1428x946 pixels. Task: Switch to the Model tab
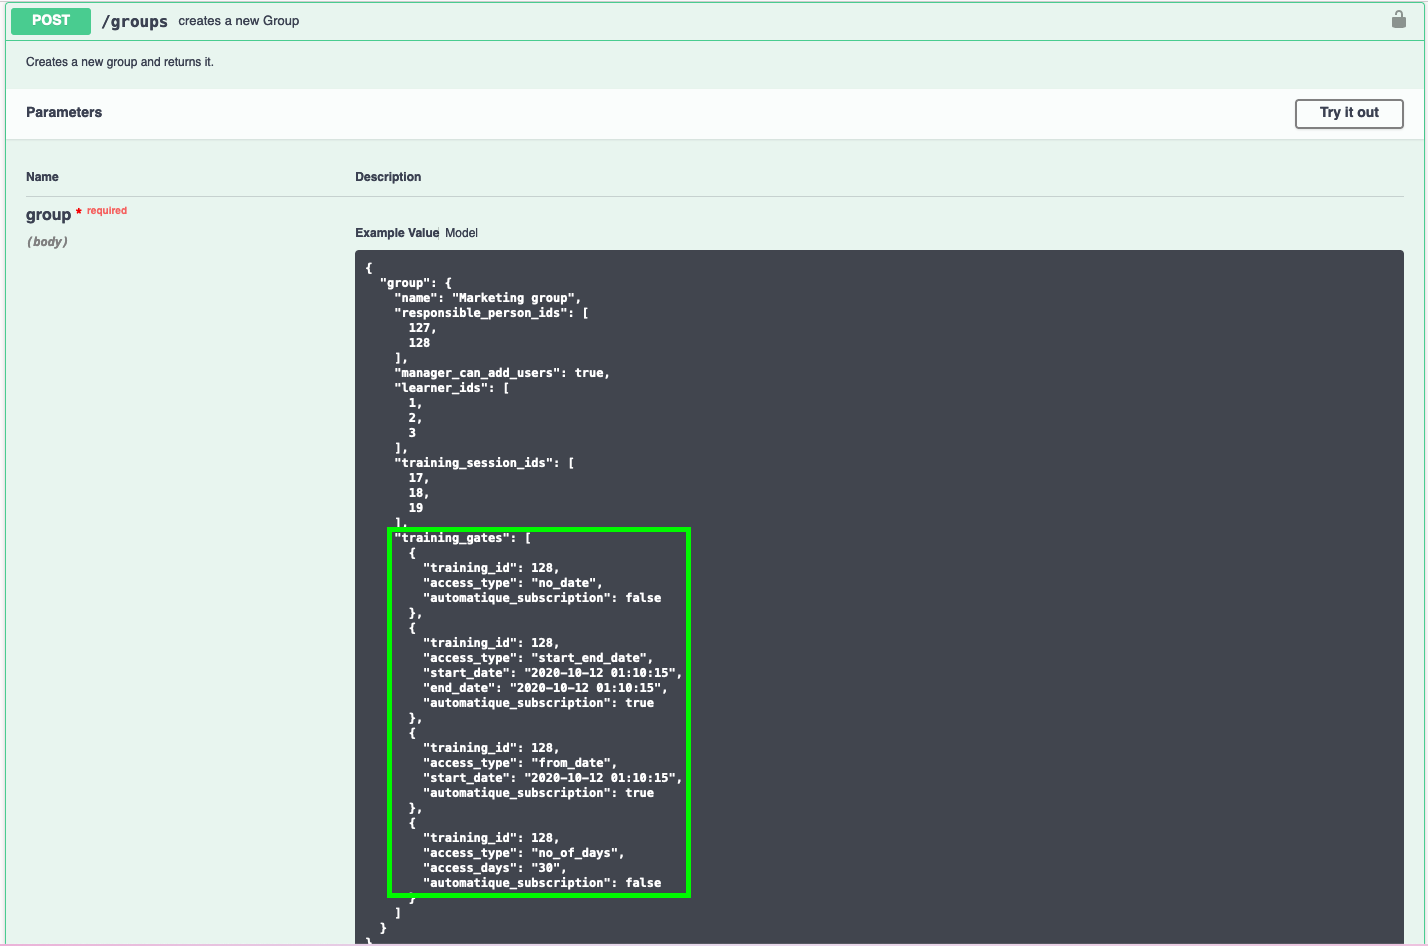tap(461, 233)
